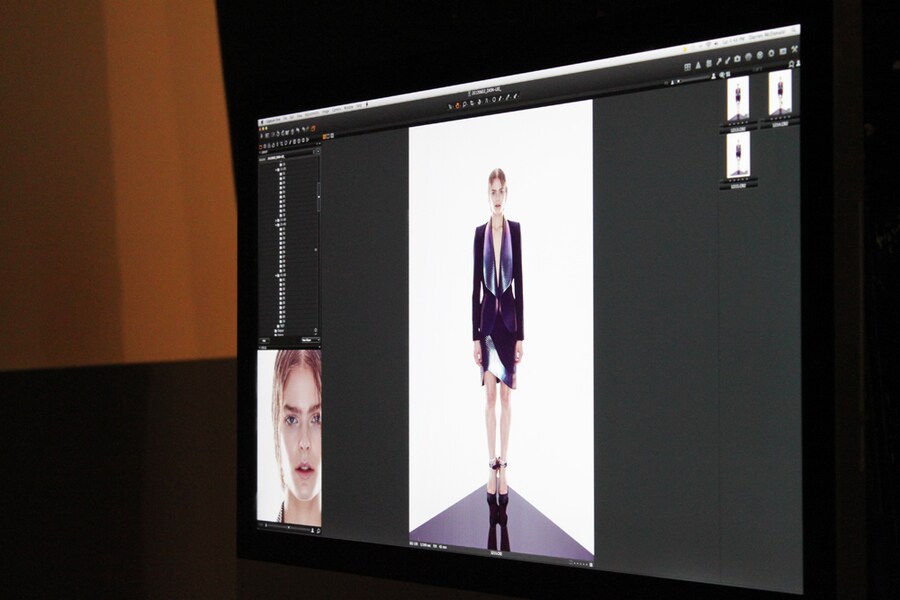Click the camera icon in the top-right toolbar
Viewport: 900px width, 600px height.
pos(737,59)
